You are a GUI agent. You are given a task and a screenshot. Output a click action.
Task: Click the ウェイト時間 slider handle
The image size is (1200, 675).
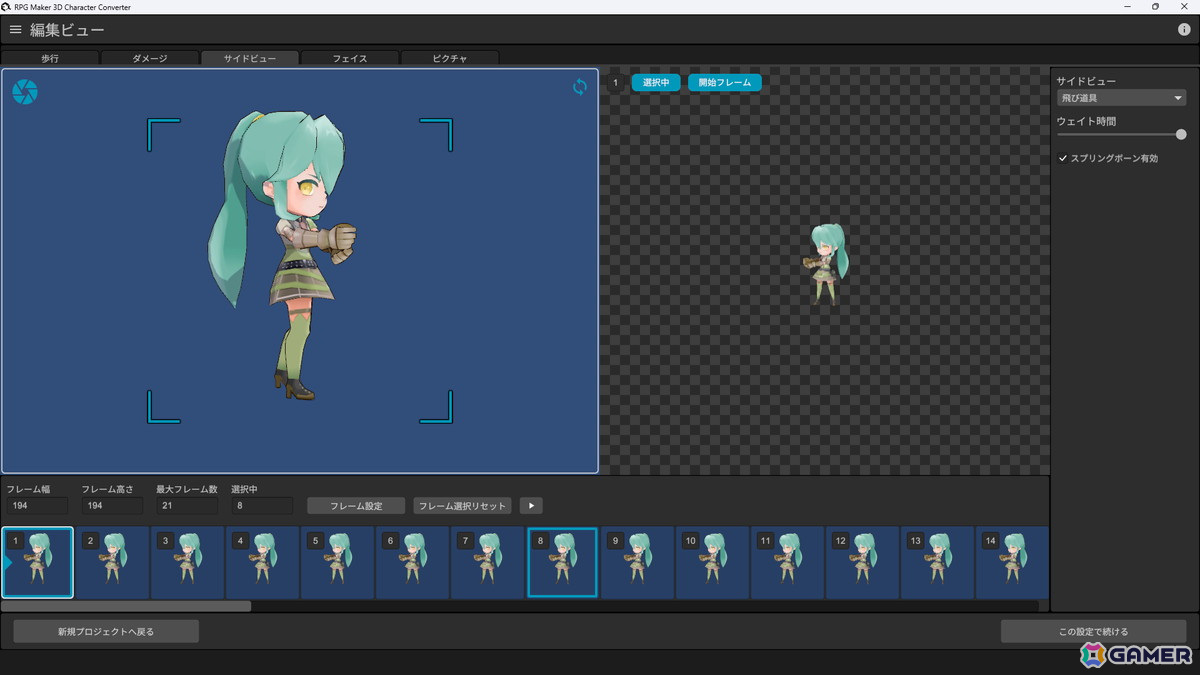coord(1181,134)
